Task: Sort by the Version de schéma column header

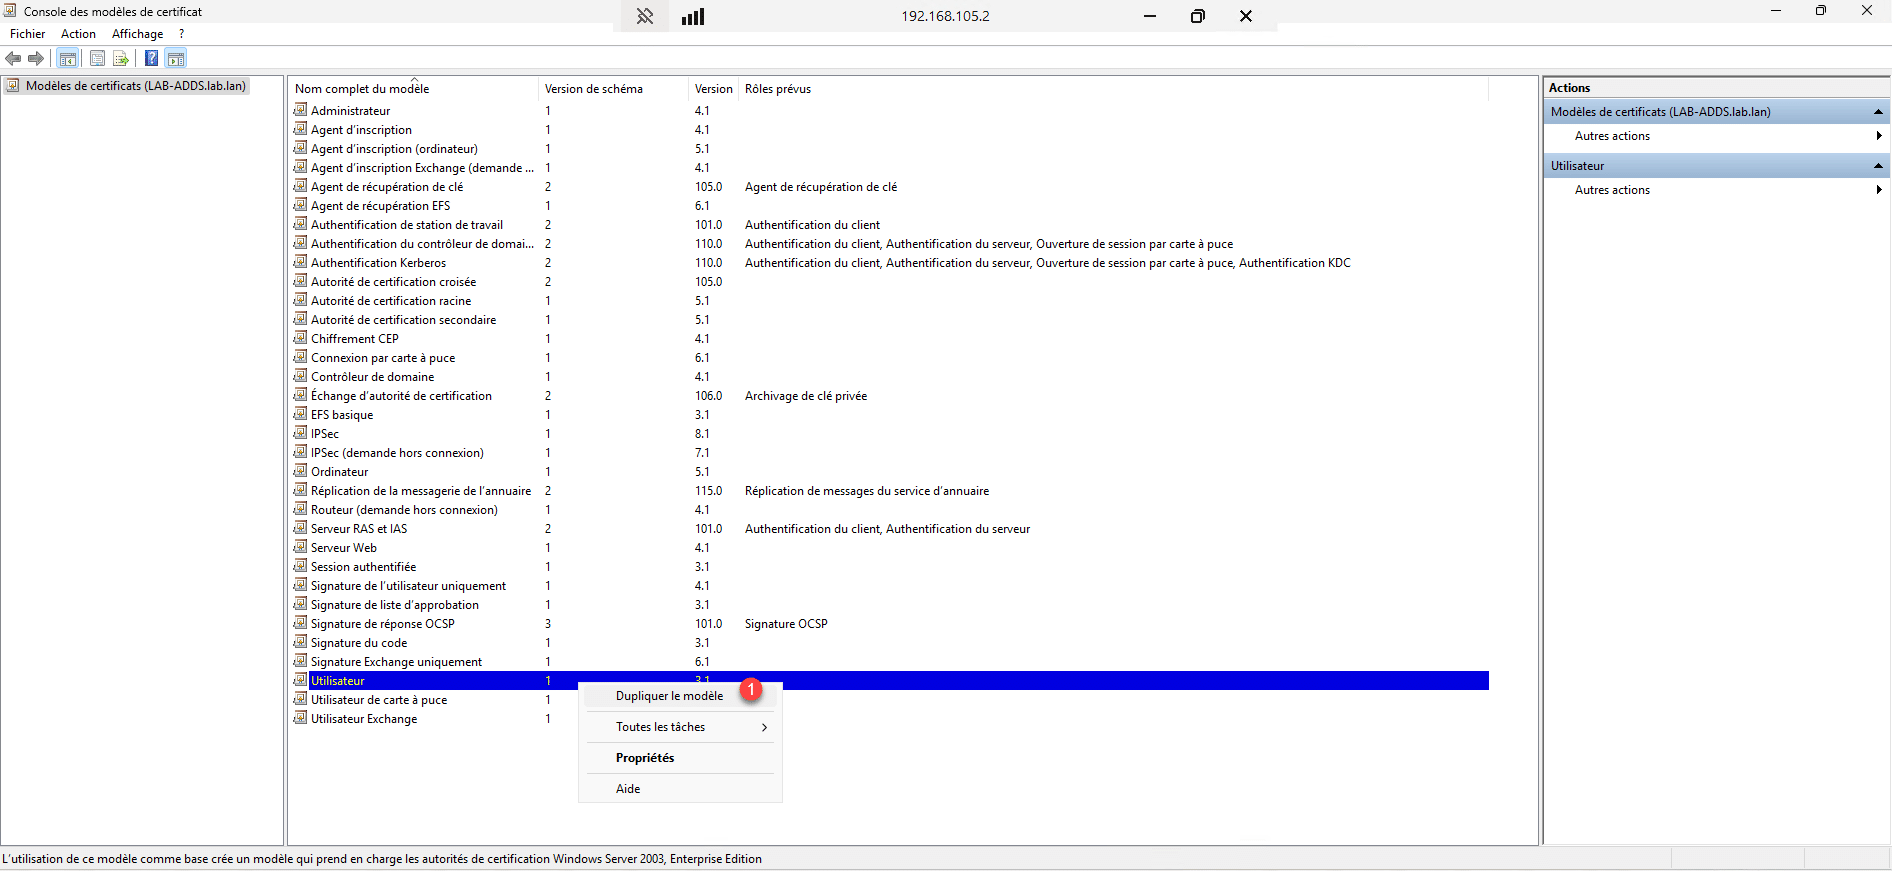Action: tap(594, 89)
